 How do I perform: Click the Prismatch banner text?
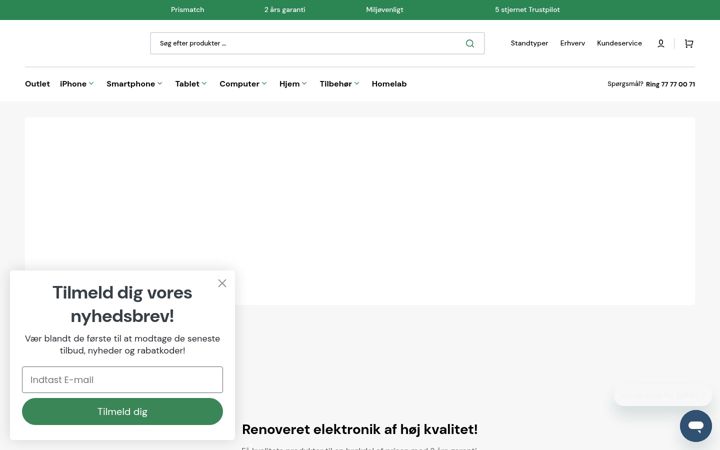point(187,10)
